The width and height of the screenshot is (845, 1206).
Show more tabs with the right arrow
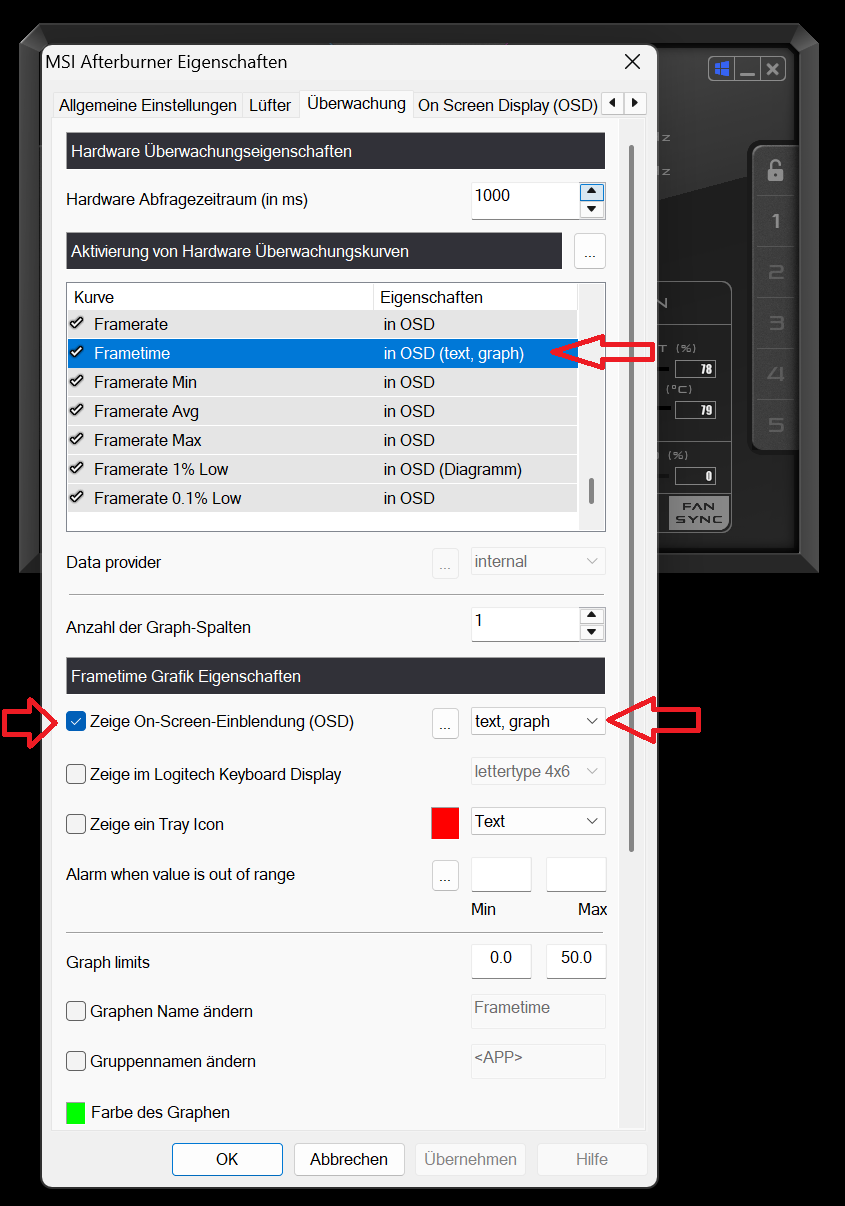click(635, 103)
